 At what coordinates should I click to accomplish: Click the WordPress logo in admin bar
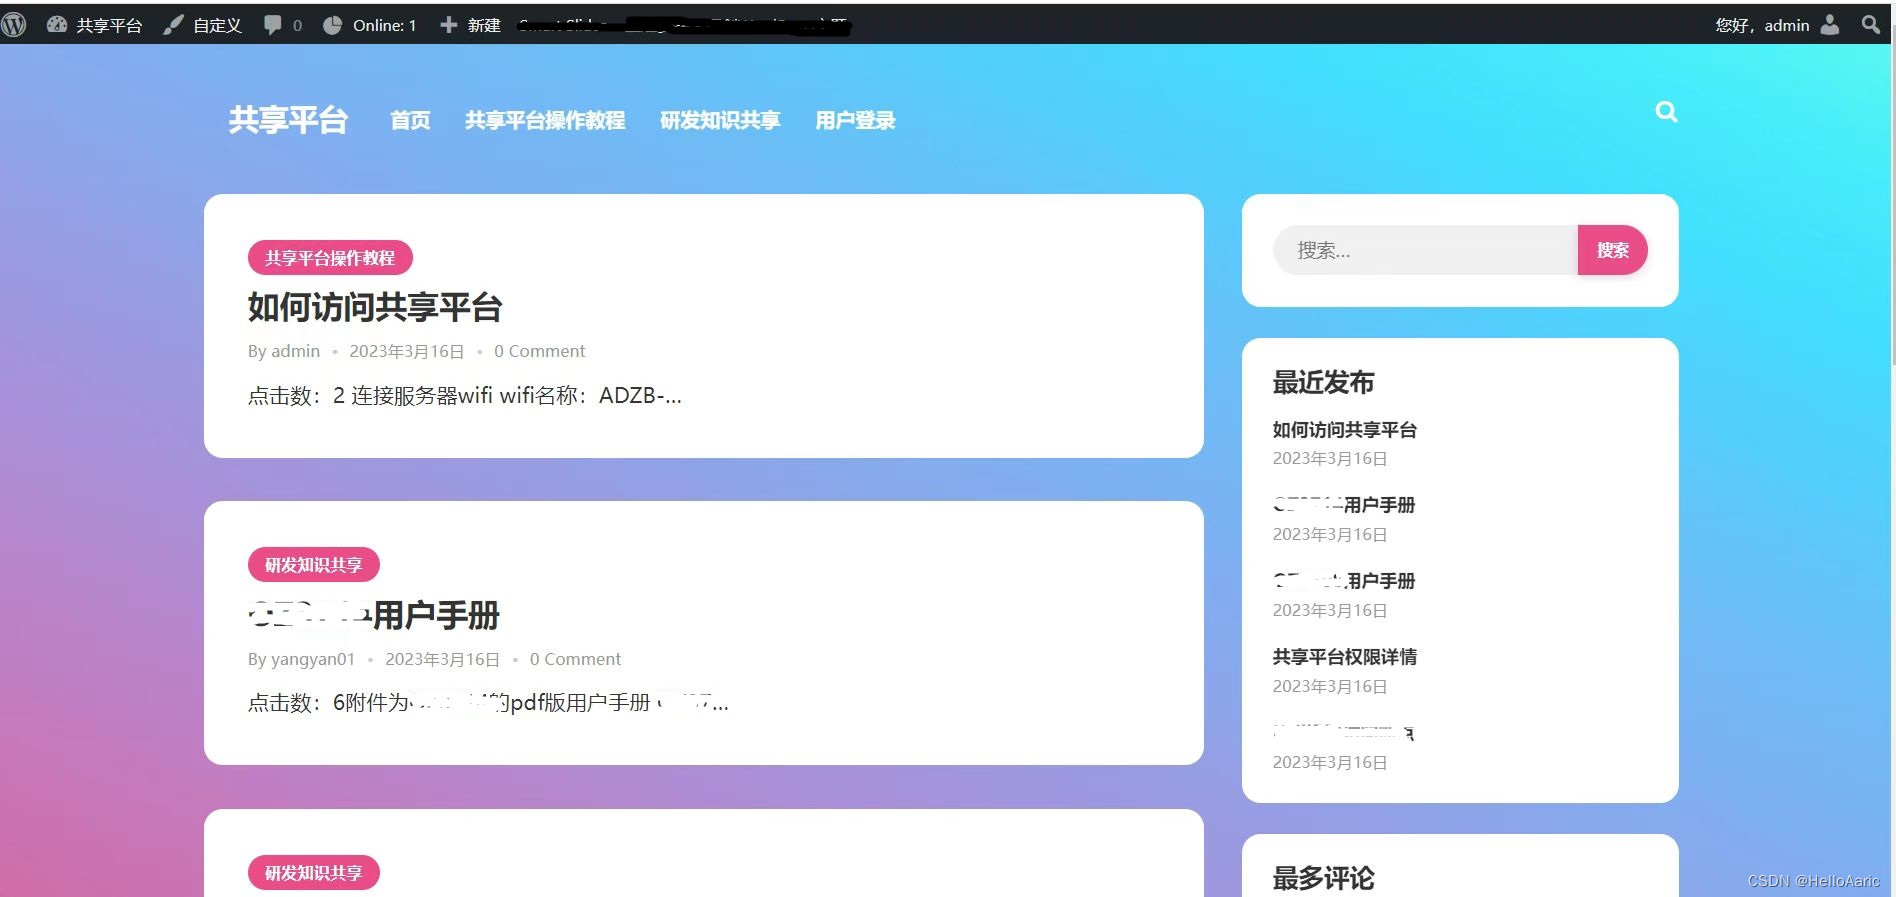point(14,24)
